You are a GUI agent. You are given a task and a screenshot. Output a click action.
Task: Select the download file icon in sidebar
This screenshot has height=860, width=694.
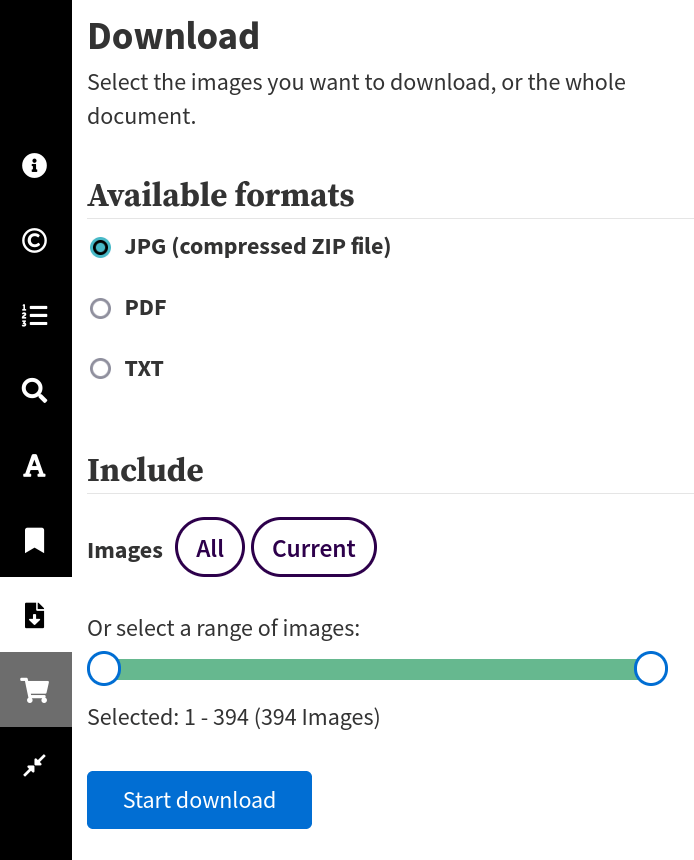coord(34,615)
